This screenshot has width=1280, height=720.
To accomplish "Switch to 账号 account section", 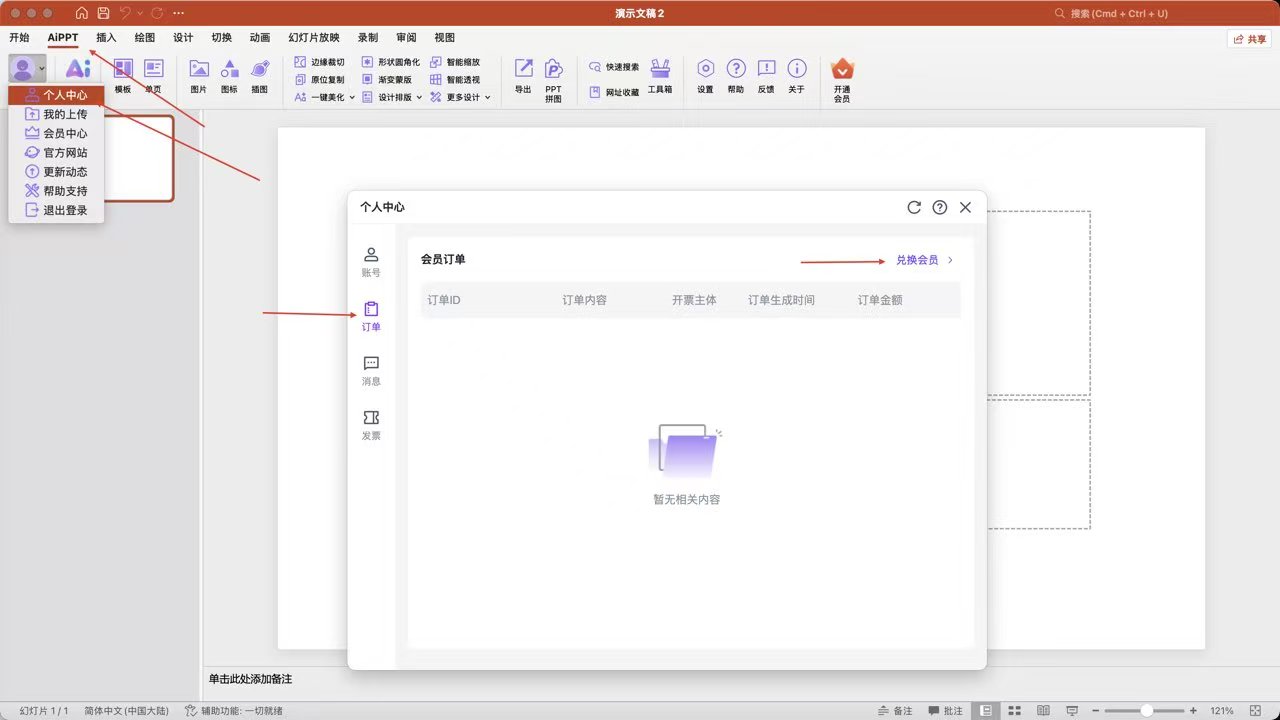I will pos(371,261).
